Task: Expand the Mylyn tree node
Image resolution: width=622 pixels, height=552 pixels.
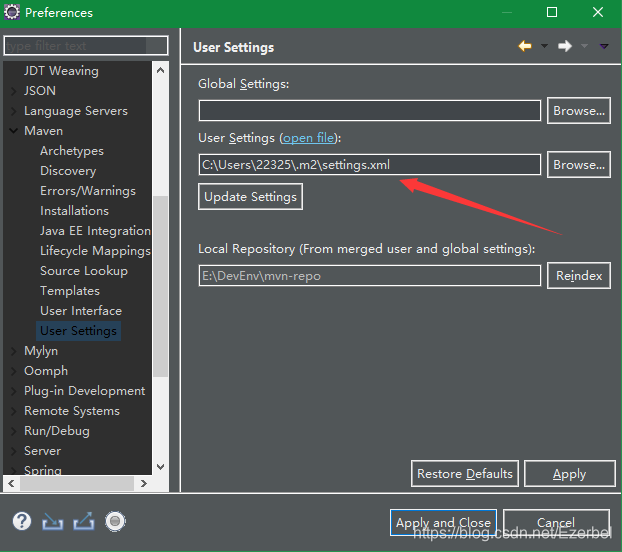Action: (x=13, y=351)
